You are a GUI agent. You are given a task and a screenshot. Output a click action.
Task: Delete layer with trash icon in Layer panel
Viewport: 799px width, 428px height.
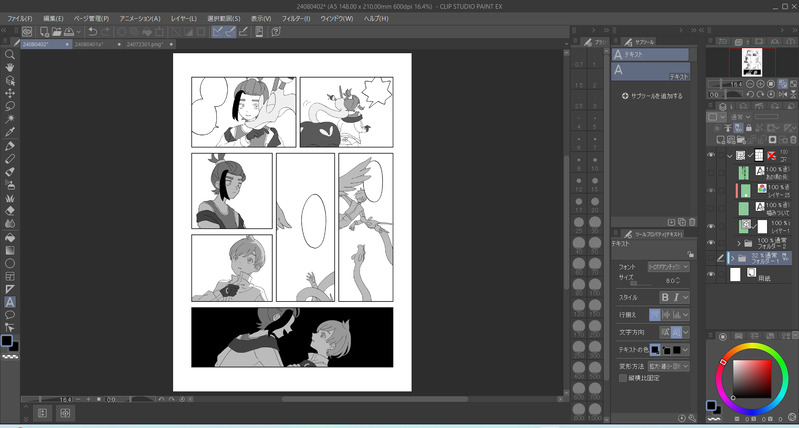coord(792,139)
